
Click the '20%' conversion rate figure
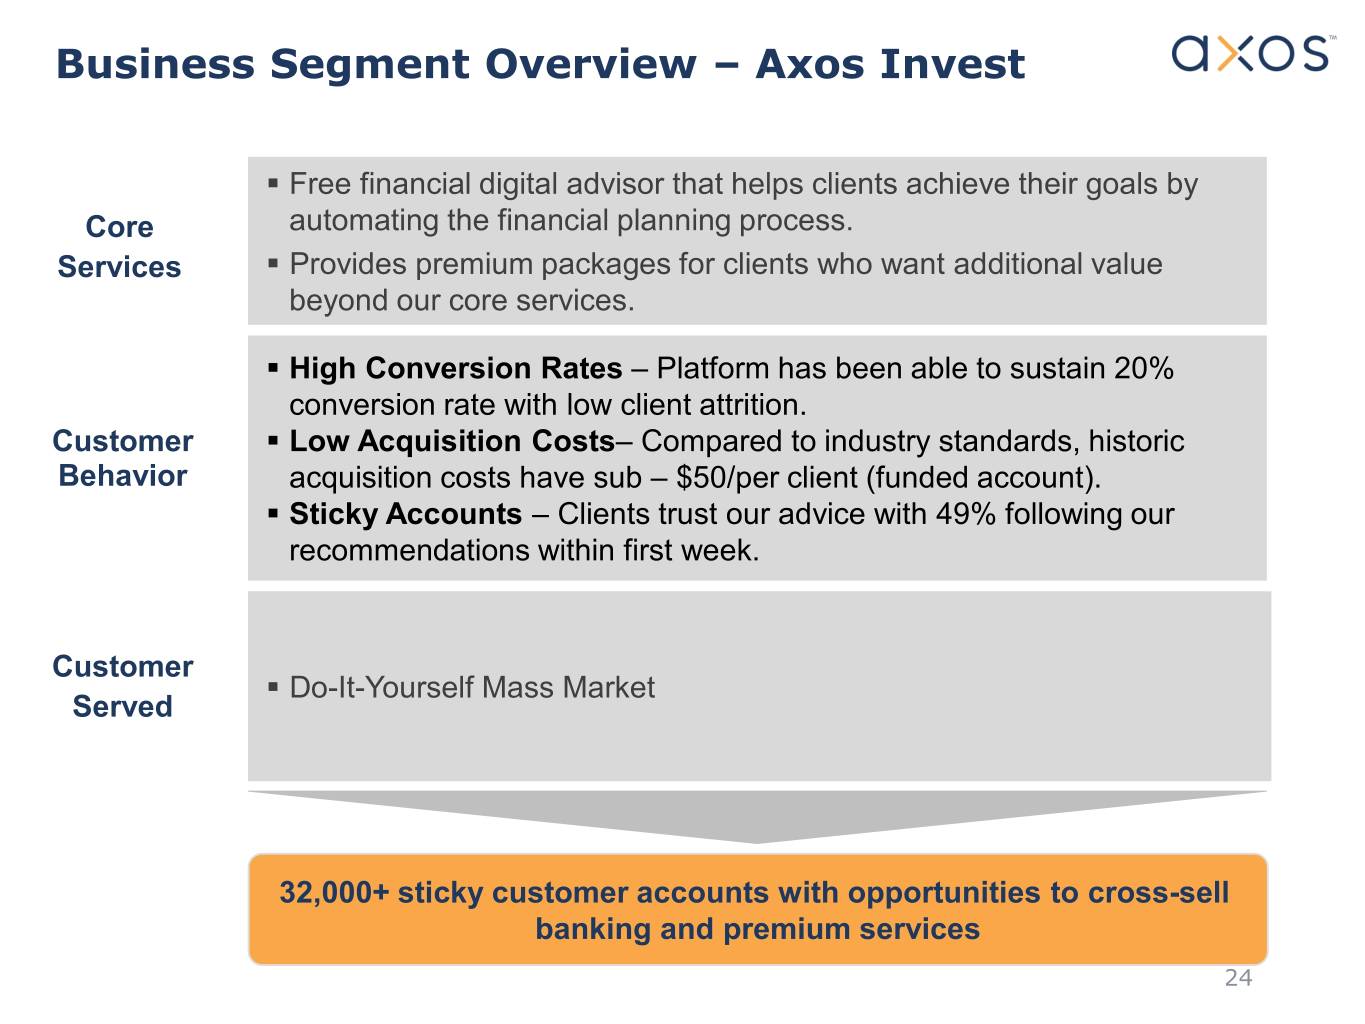pyautogui.click(x=1143, y=368)
